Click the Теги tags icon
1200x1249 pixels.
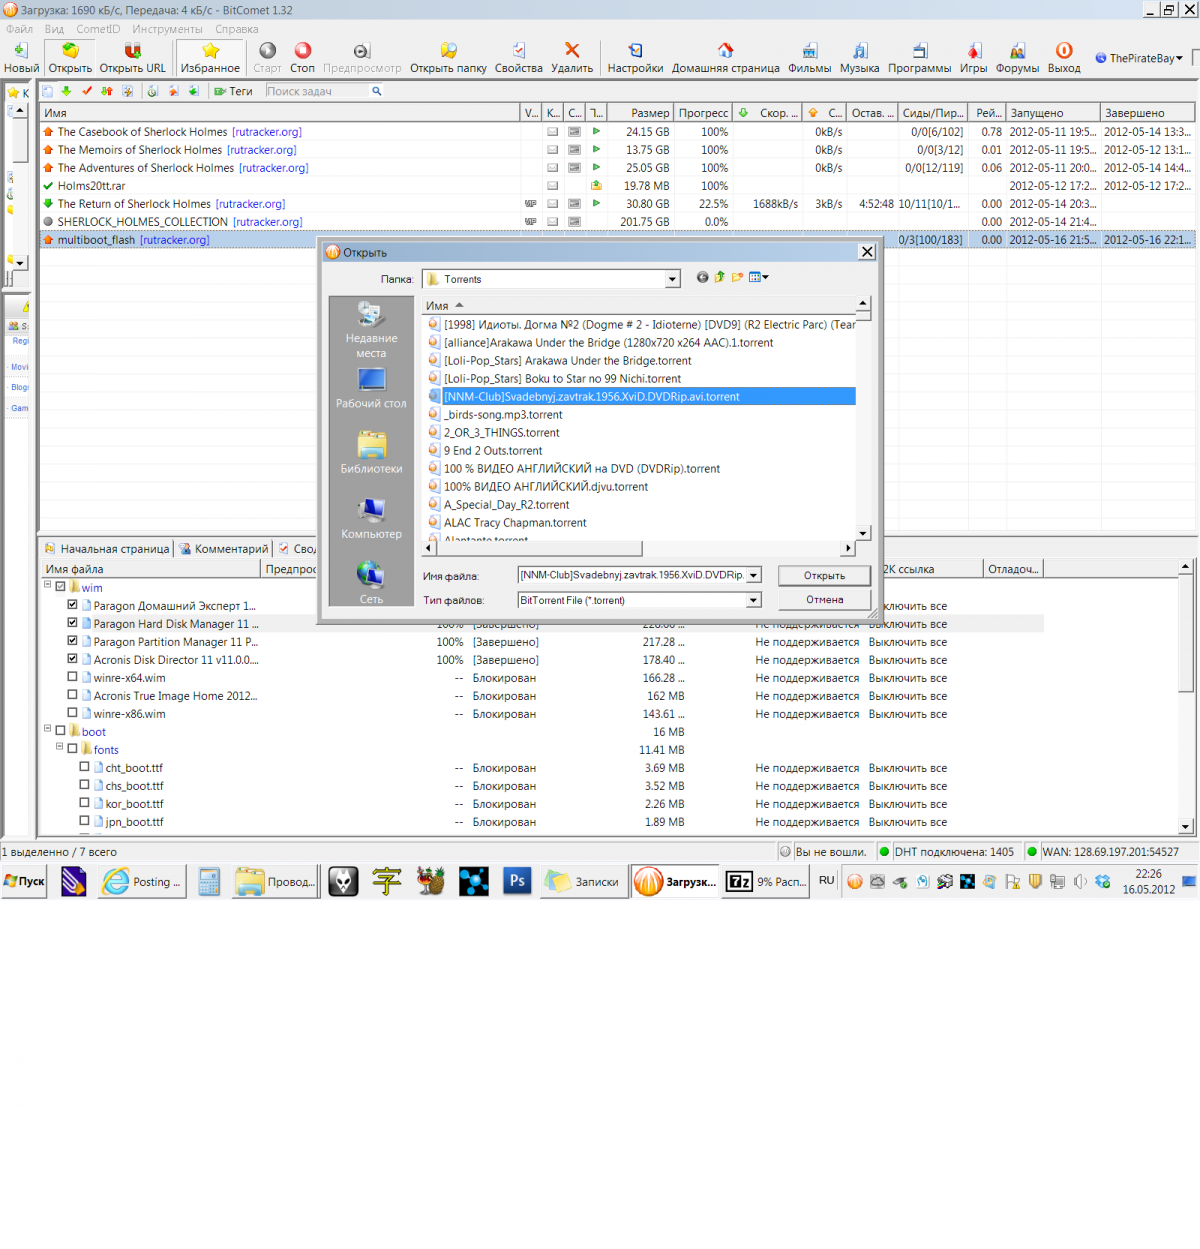click(220, 91)
